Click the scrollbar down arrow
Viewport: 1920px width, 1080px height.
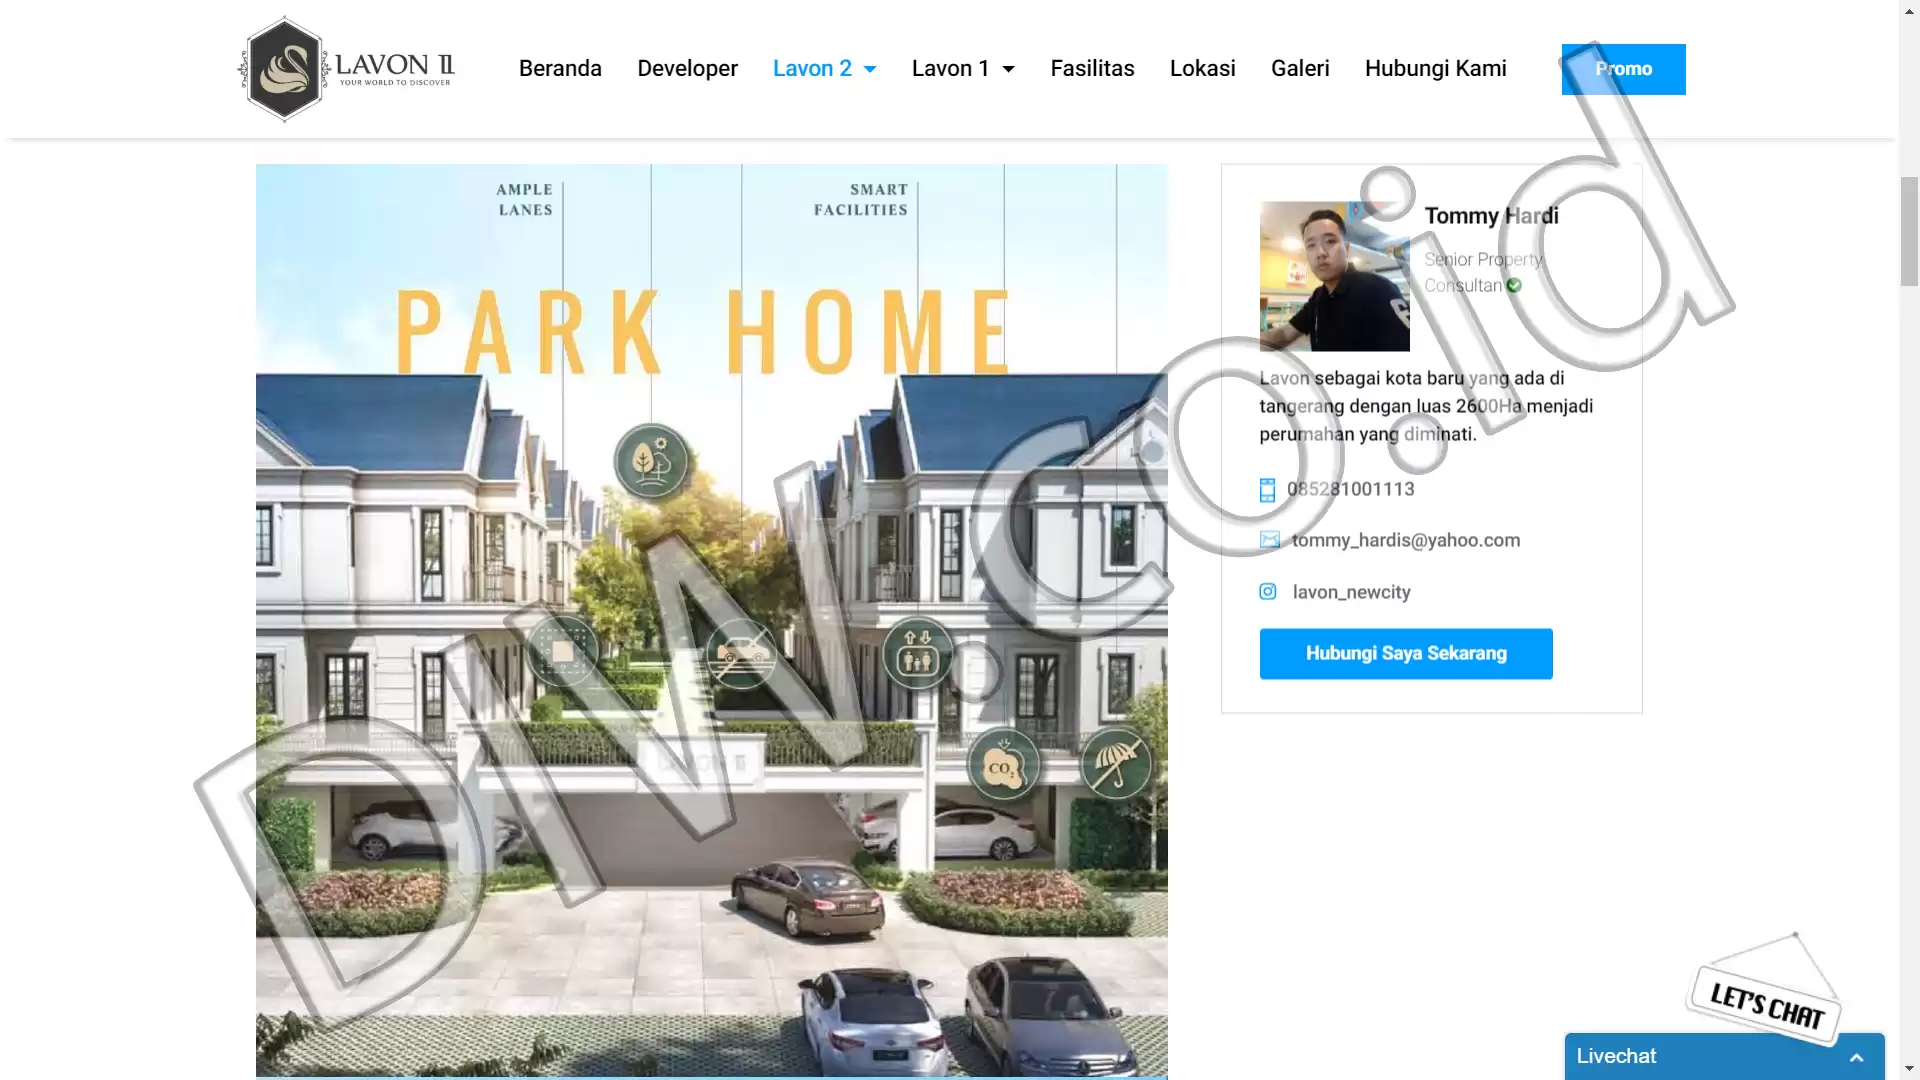tap(1909, 1070)
